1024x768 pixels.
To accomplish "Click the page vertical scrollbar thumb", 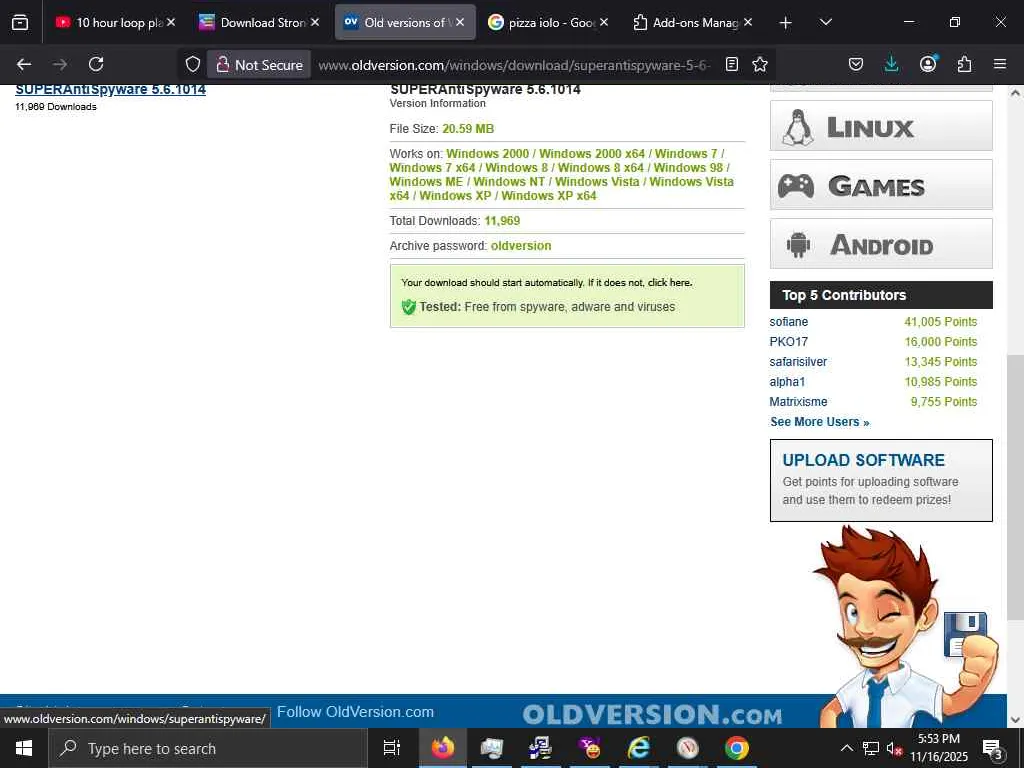I will point(1015,487).
